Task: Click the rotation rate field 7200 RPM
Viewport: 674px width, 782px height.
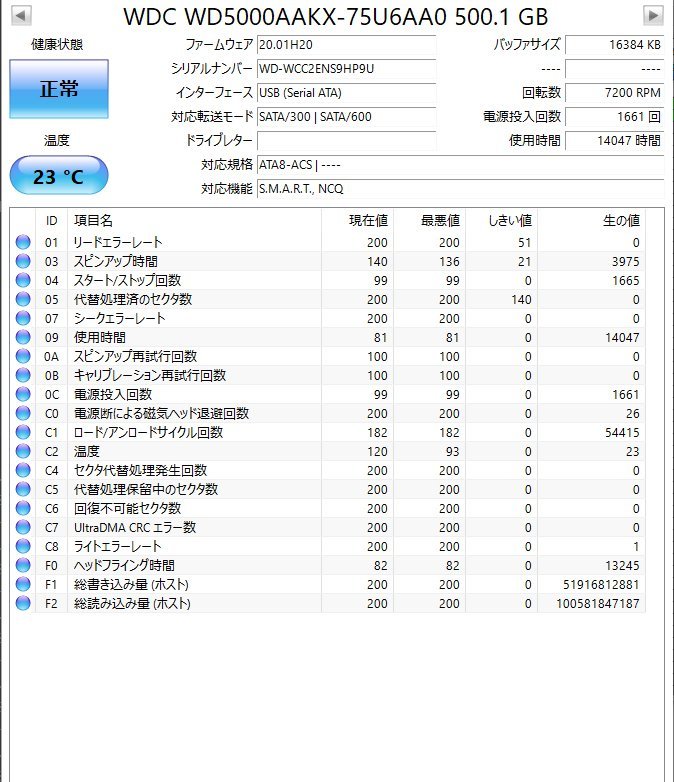Action: coord(615,93)
